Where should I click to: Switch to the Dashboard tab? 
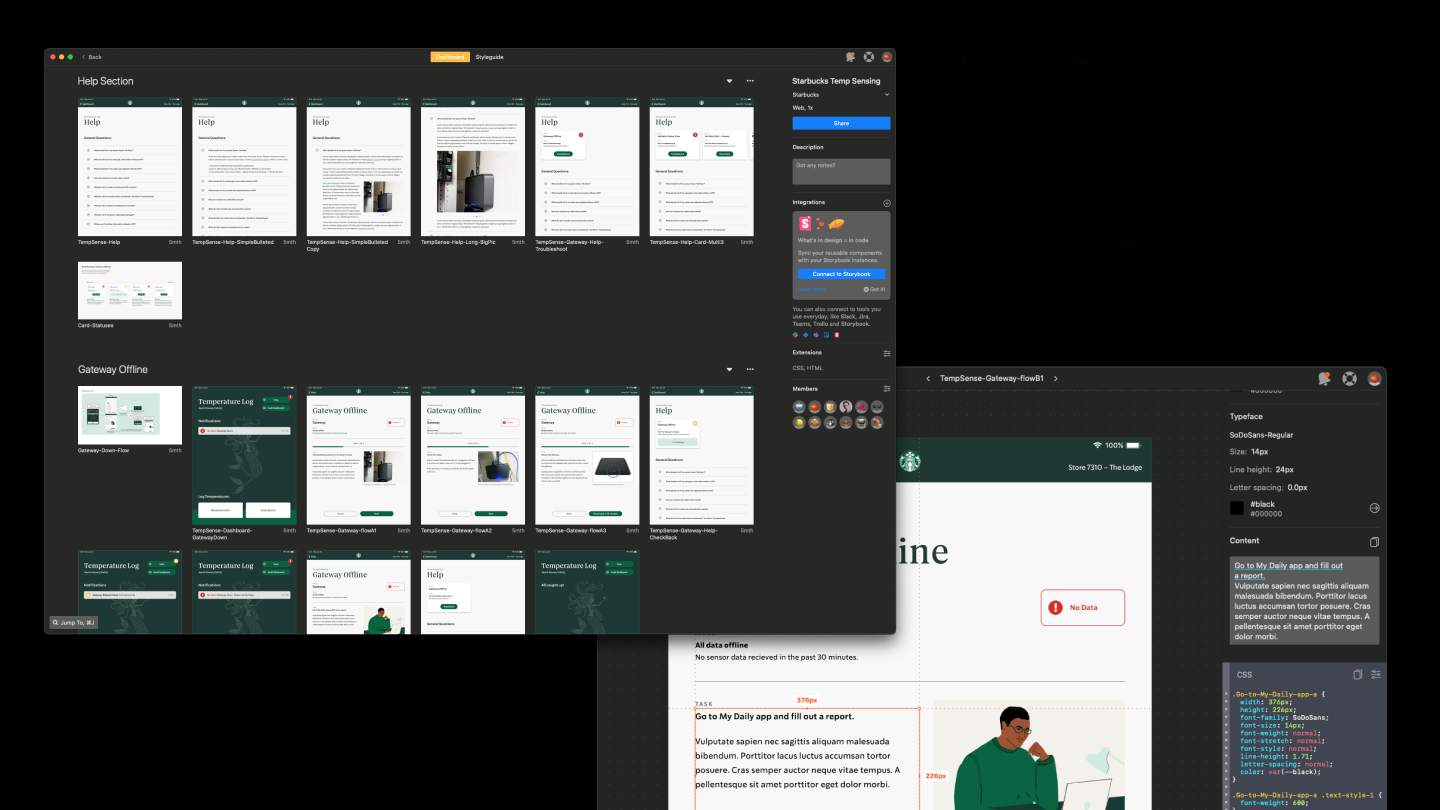pyautogui.click(x=450, y=57)
